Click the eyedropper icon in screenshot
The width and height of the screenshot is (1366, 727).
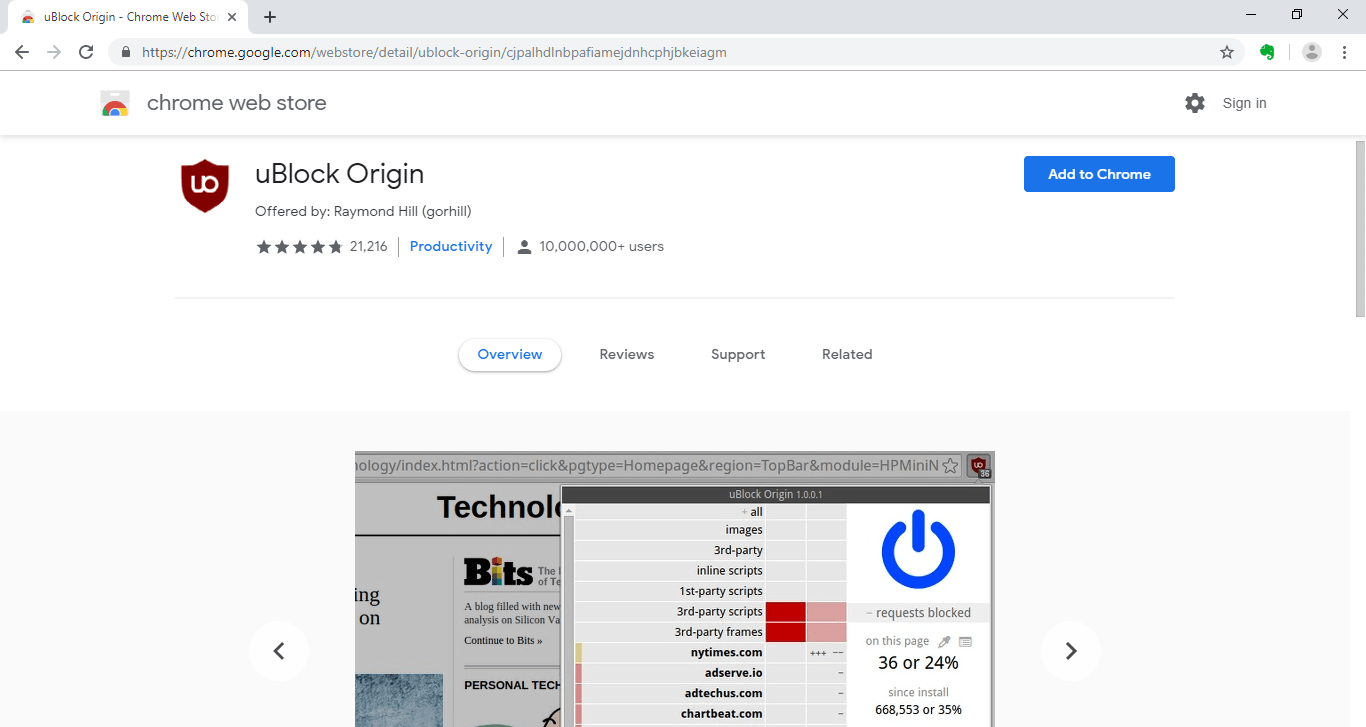tap(944, 642)
